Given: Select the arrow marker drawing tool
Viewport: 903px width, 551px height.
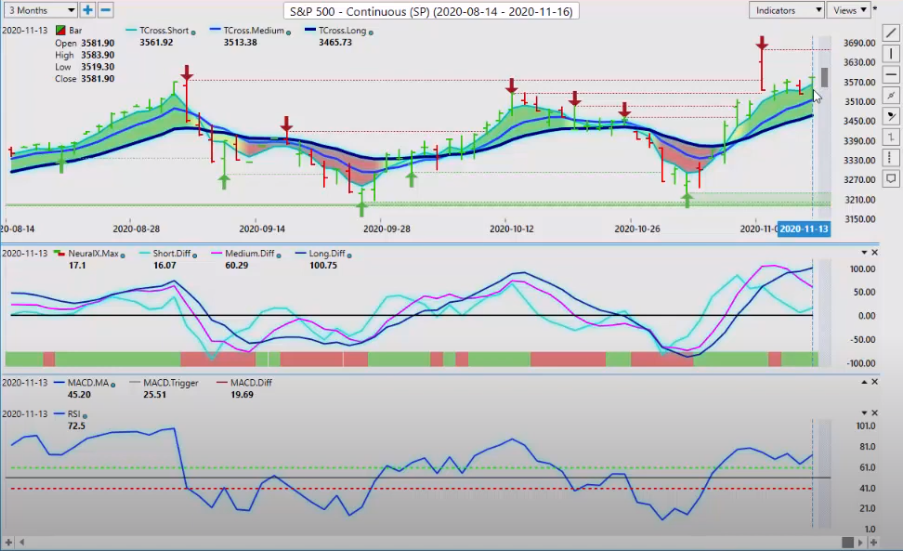Looking at the screenshot, I should pos(891,116).
